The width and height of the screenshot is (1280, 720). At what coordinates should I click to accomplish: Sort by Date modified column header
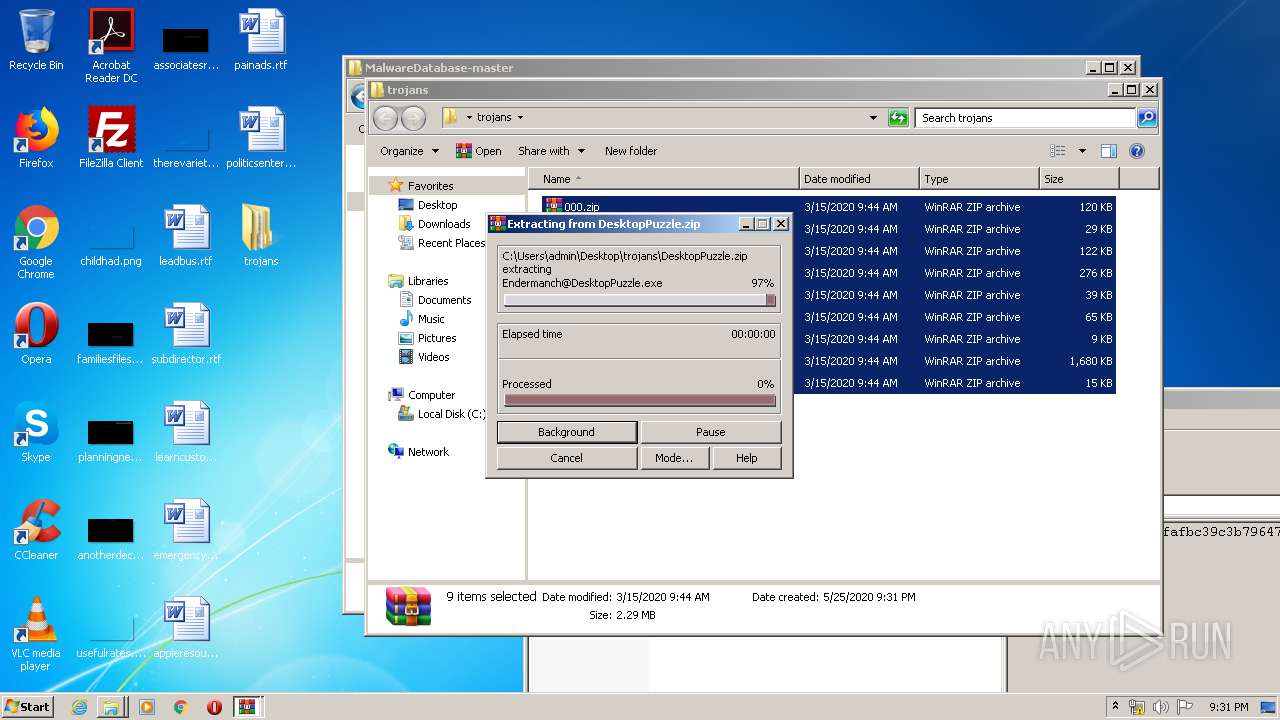tap(860, 179)
